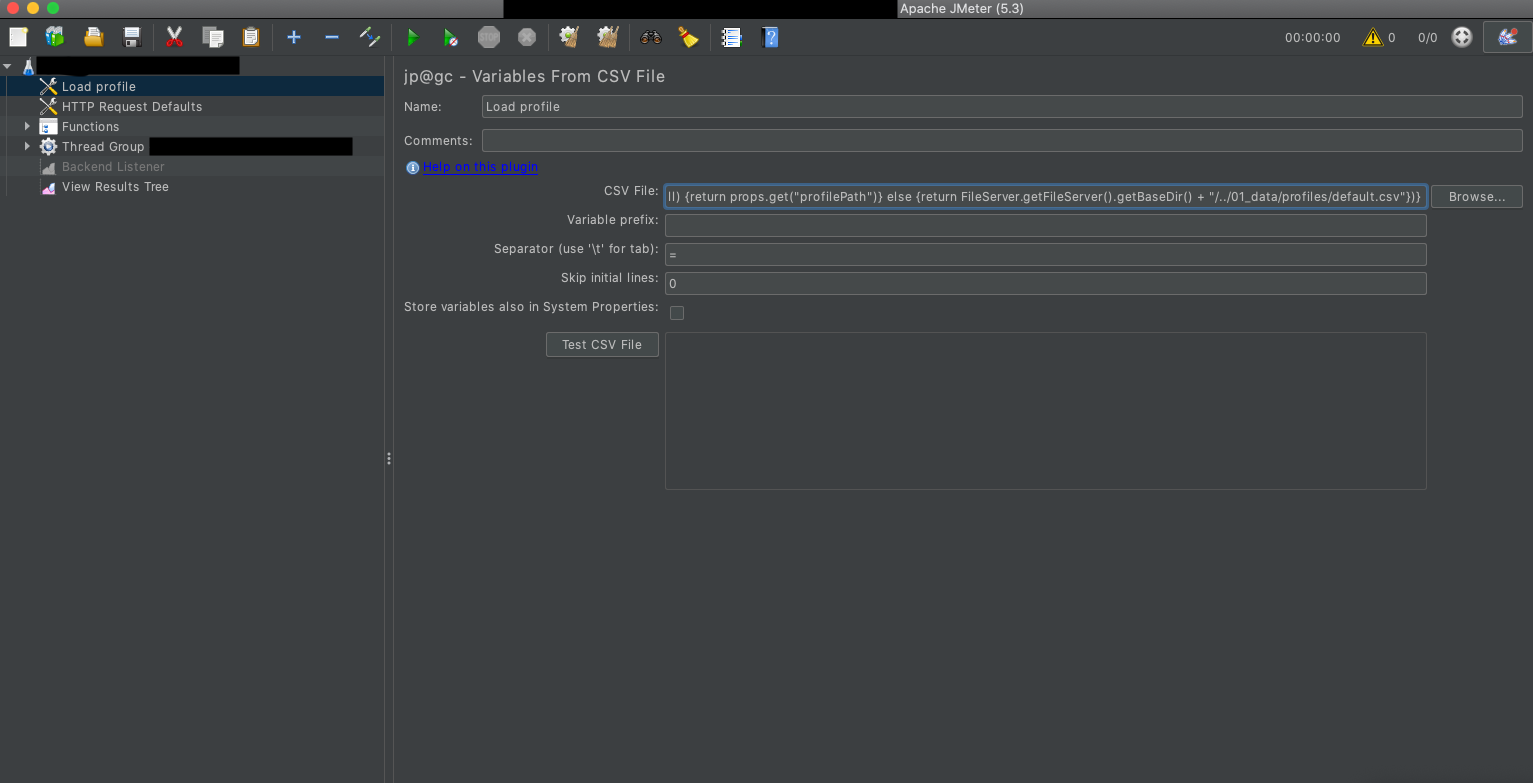Expand the Thread Group node
The height and width of the screenshot is (783, 1533).
pos(28,147)
